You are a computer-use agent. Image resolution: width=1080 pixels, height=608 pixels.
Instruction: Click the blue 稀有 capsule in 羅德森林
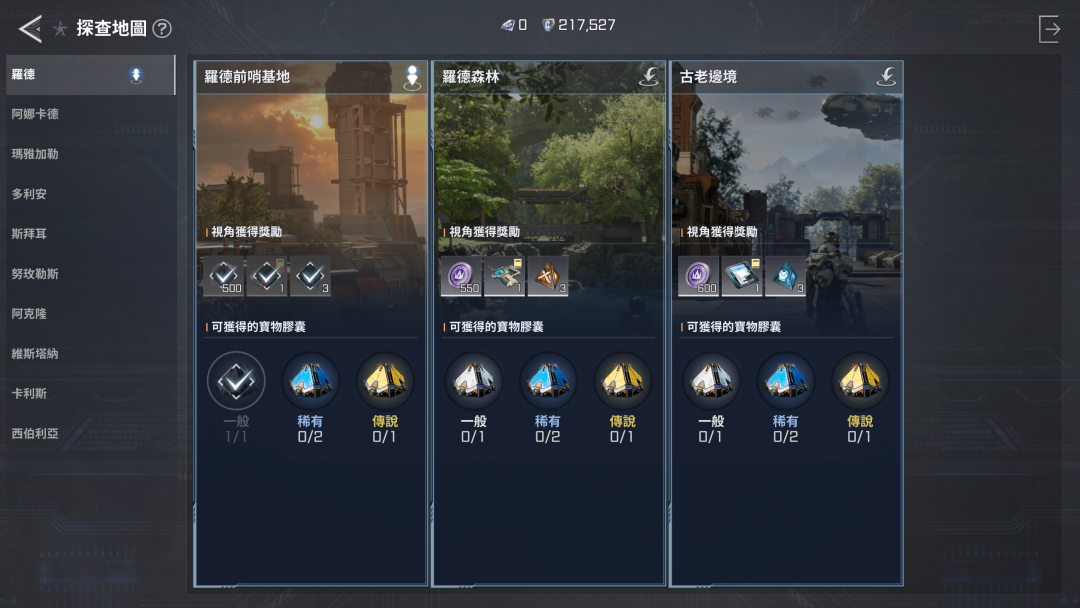548,381
